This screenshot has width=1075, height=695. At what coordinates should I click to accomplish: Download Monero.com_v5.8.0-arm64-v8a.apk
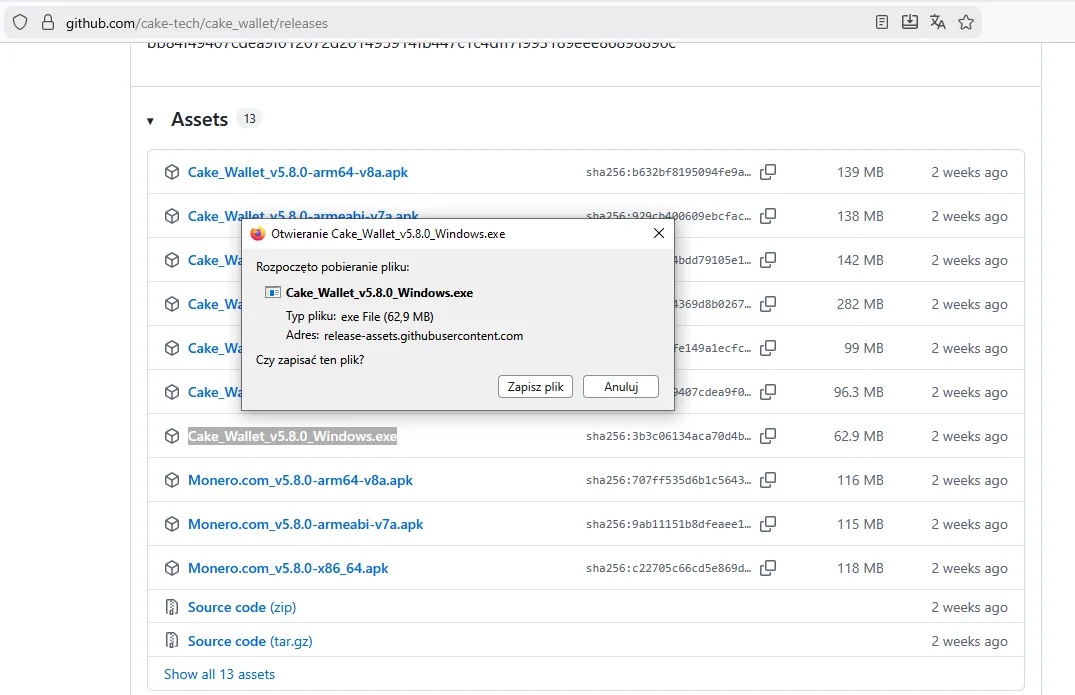point(300,480)
